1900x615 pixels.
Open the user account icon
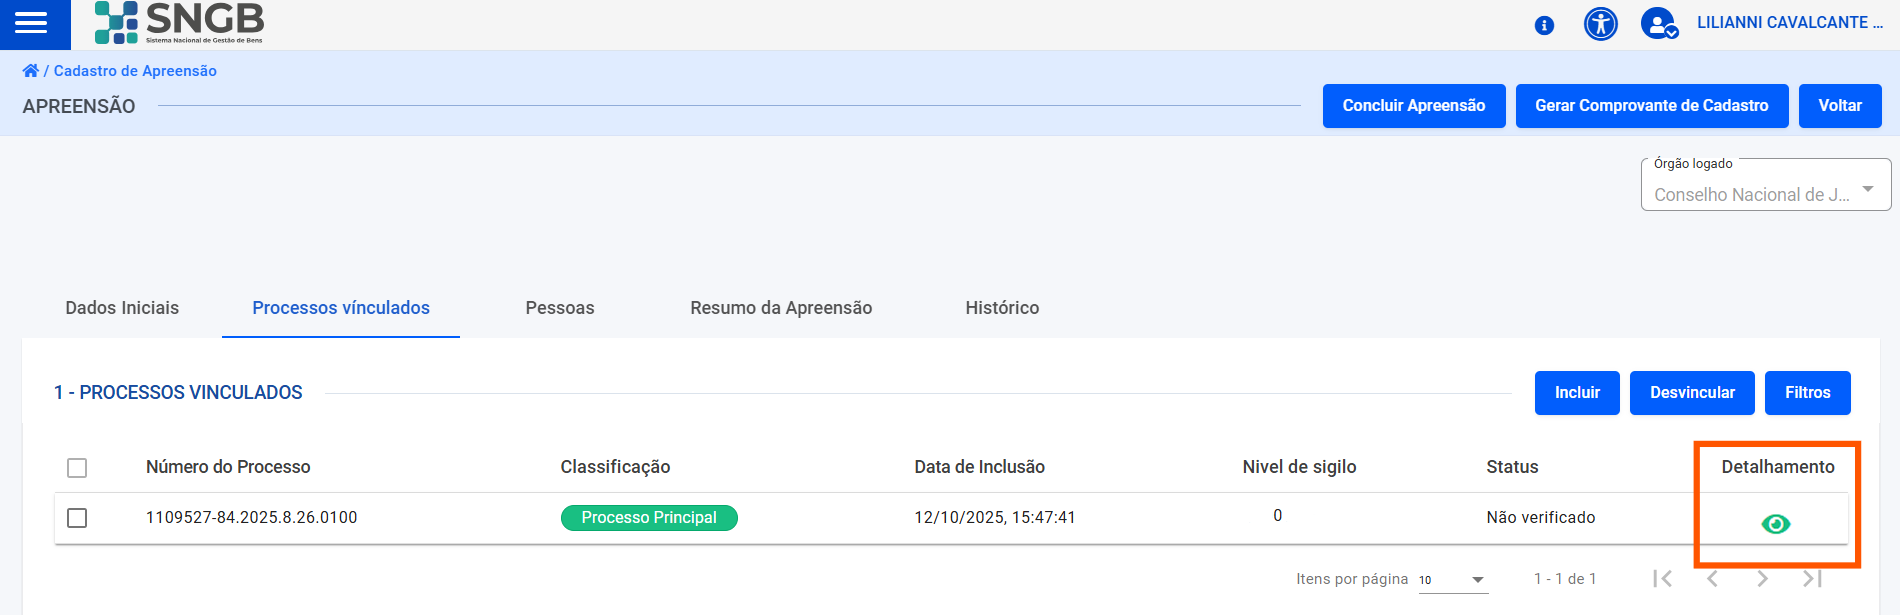click(1658, 25)
